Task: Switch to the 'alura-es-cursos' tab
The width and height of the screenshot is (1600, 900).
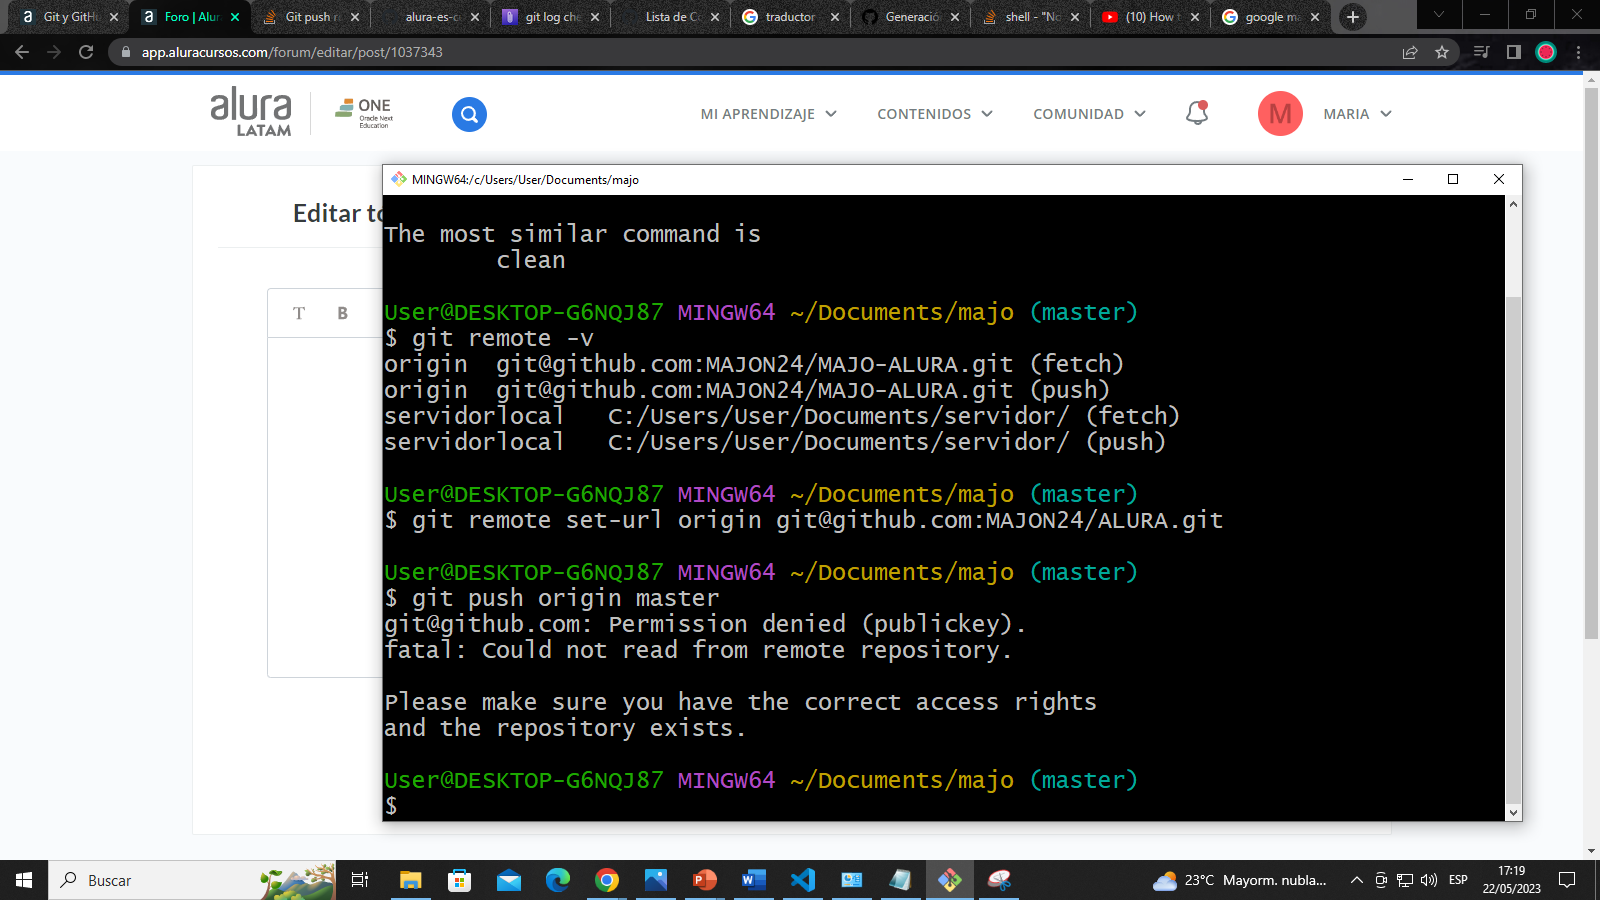Action: click(430, 17)
